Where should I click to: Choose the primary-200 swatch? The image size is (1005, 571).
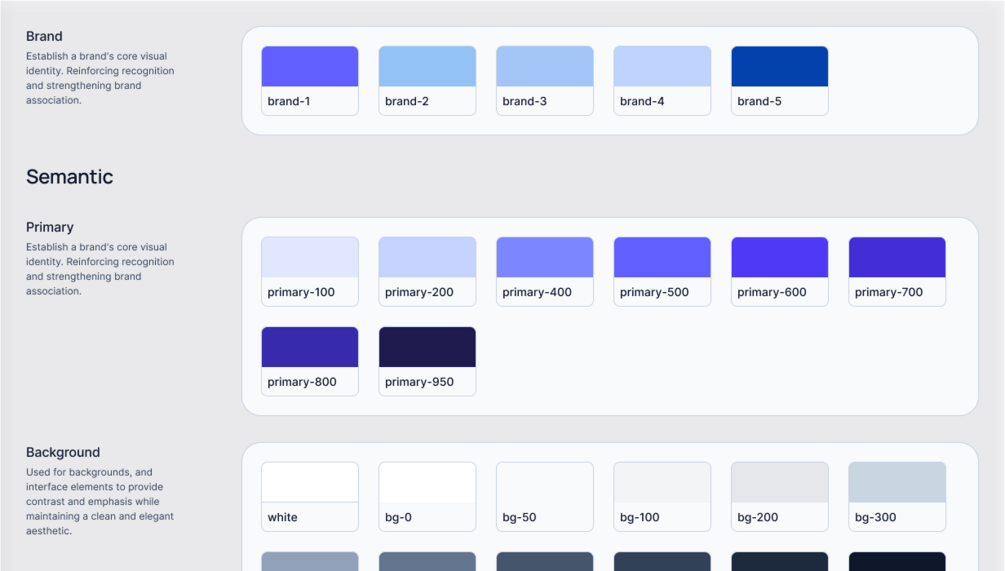(x=427, y=272)
